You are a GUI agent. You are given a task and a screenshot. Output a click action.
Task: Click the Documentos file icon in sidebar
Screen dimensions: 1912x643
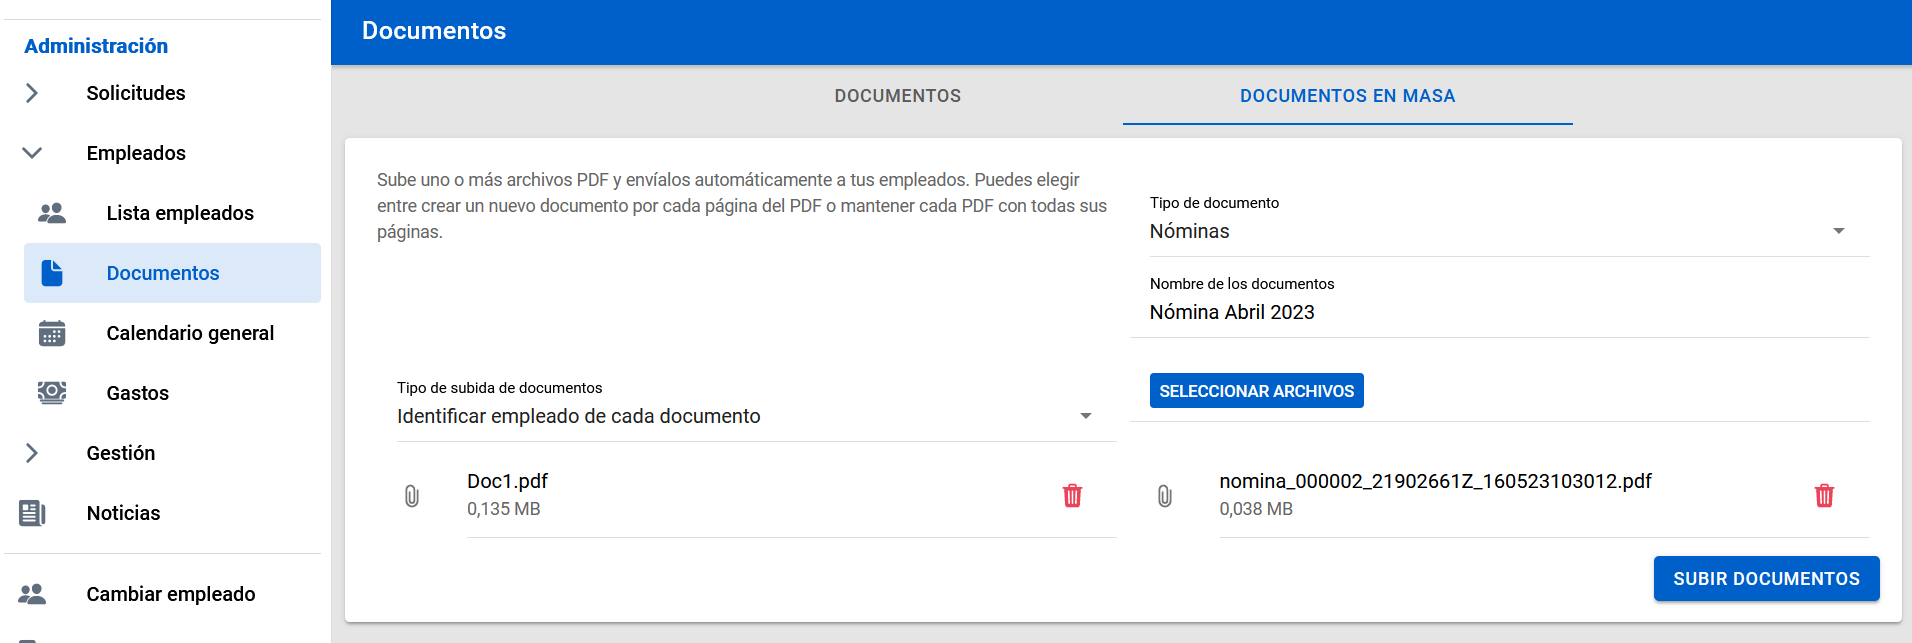[52, 273]
